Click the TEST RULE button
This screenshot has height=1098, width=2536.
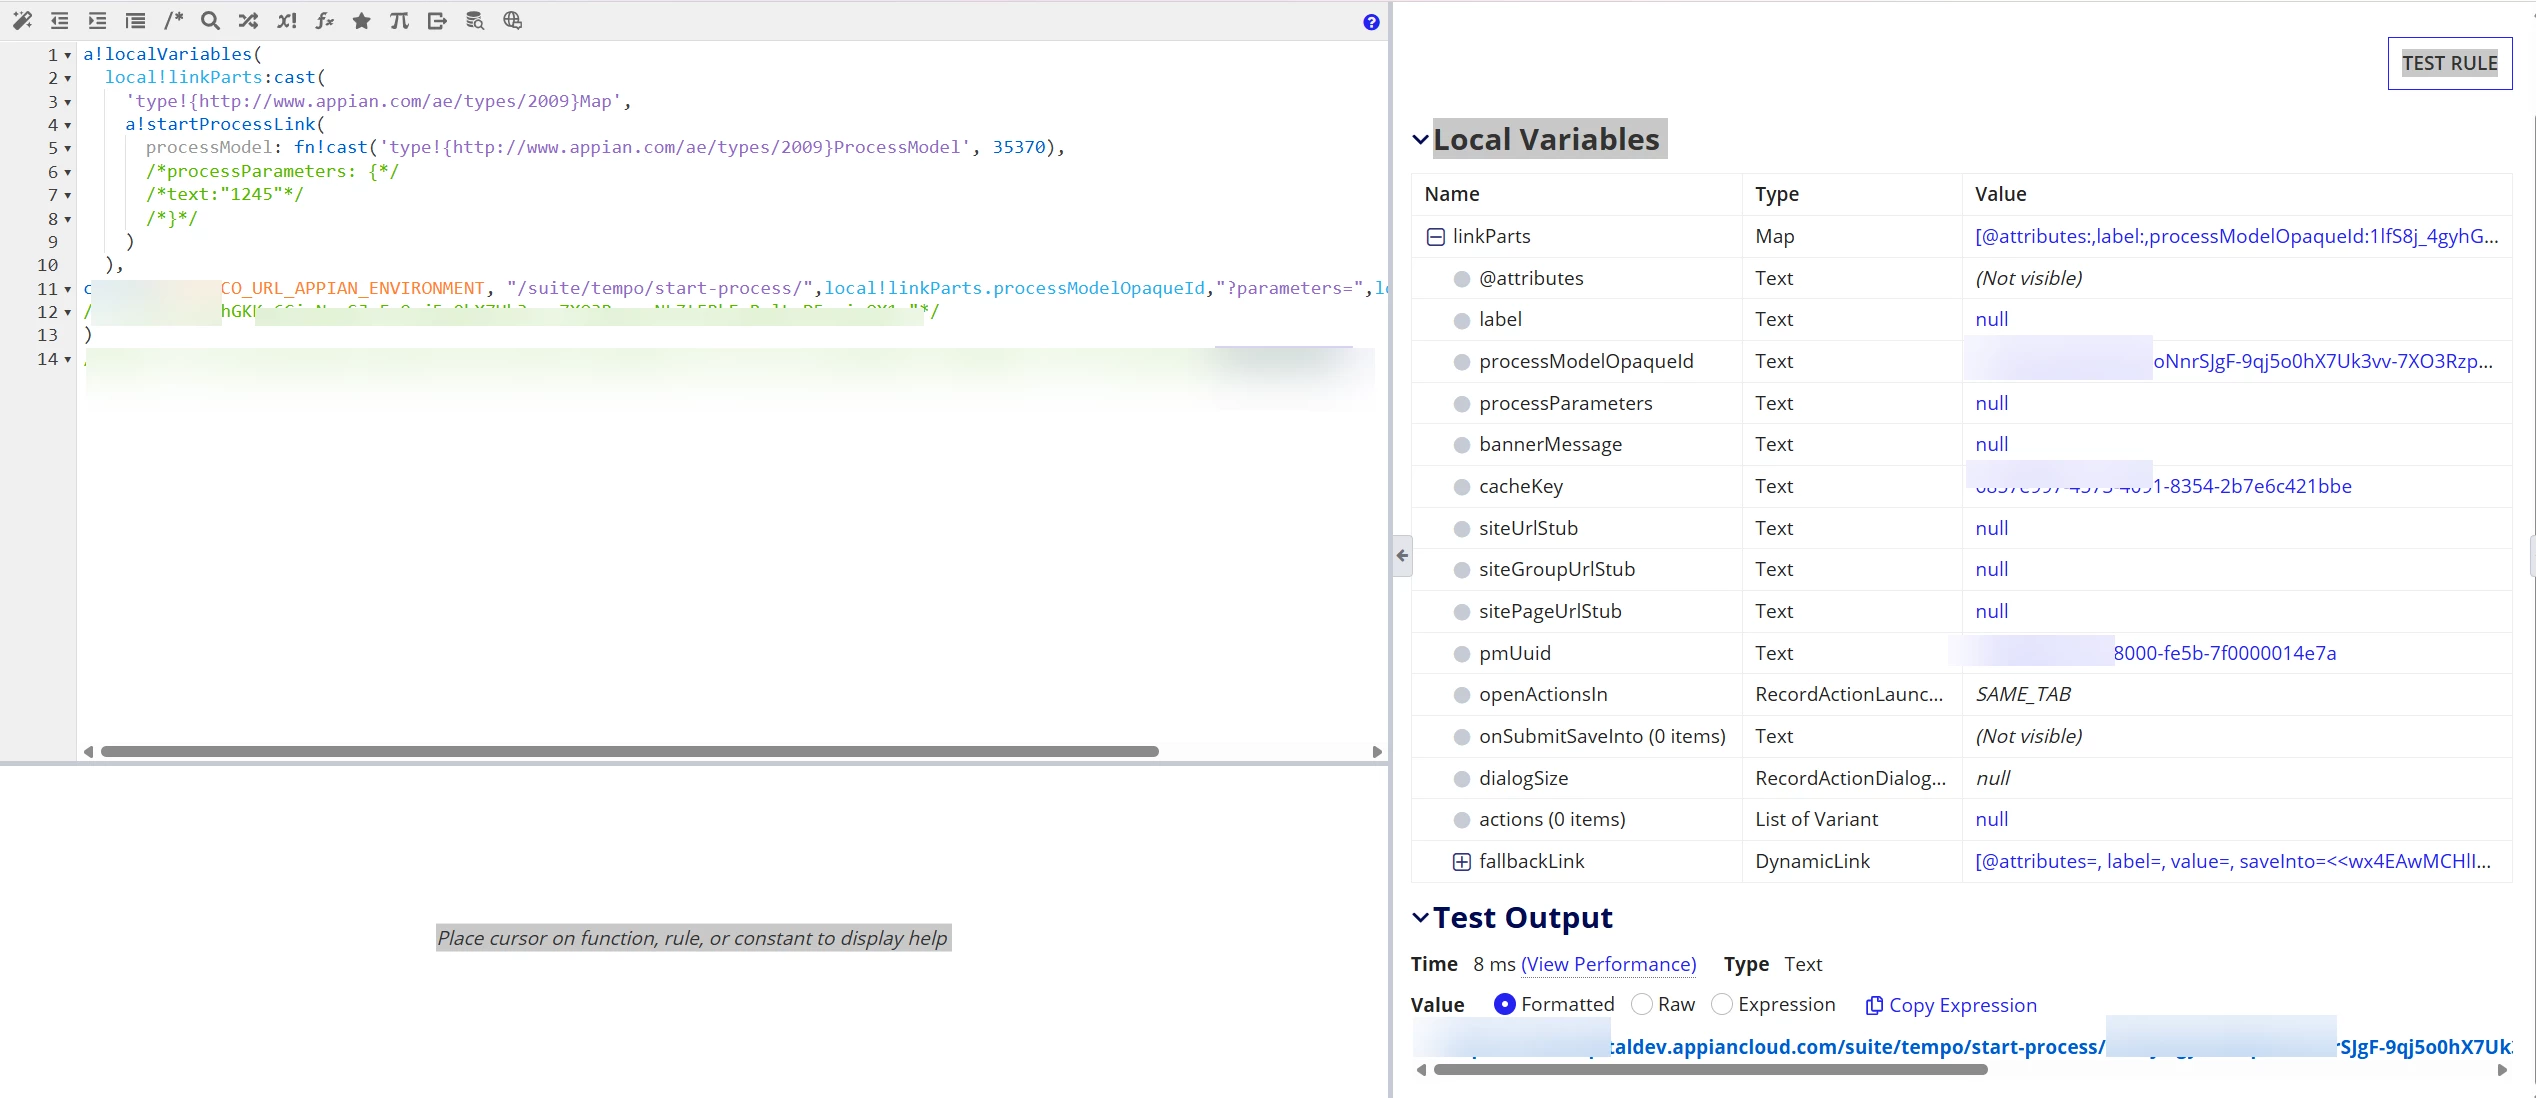coord(2450,63)
